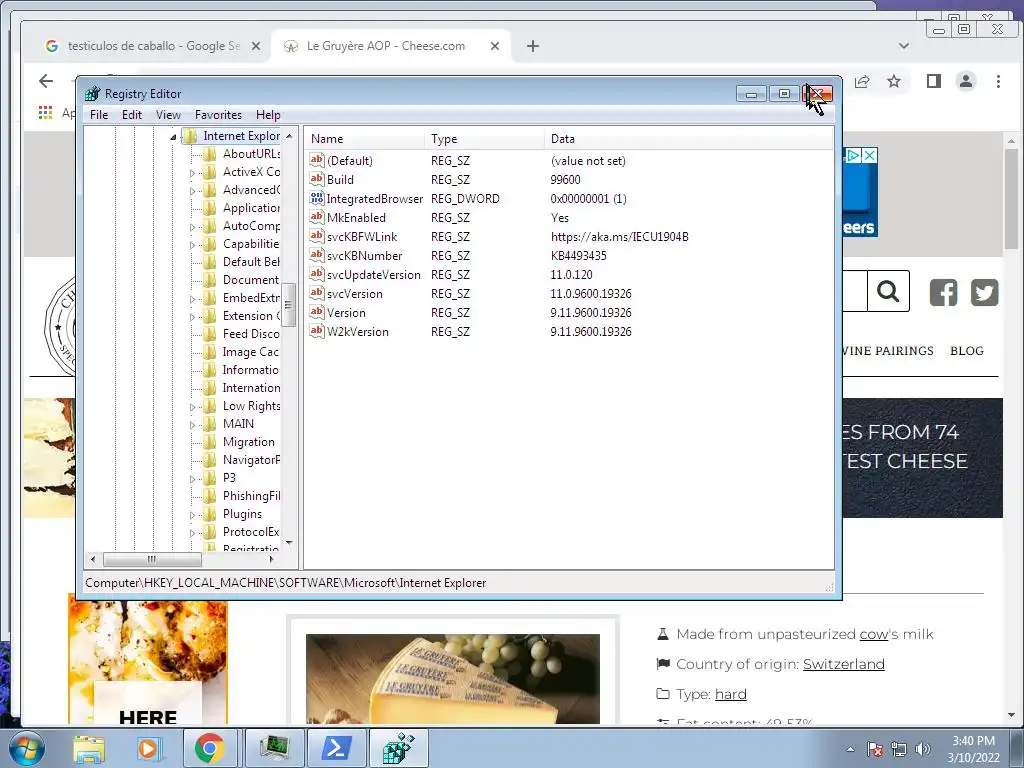This screenshot has height=768, width=1024.
Task: Select the International key in the tree
Action: click(x=251, y=388)
